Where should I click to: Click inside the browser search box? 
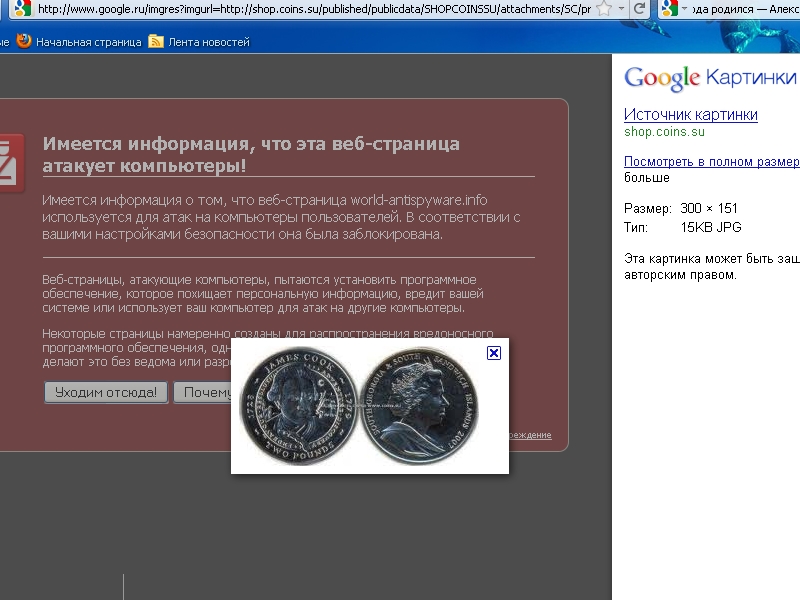745,9
